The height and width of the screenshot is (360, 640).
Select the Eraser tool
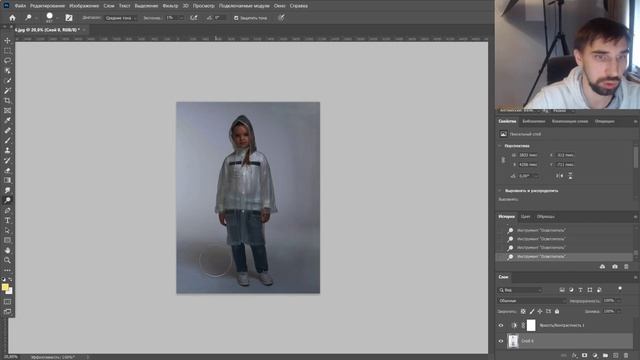click(x=7, y=170)
